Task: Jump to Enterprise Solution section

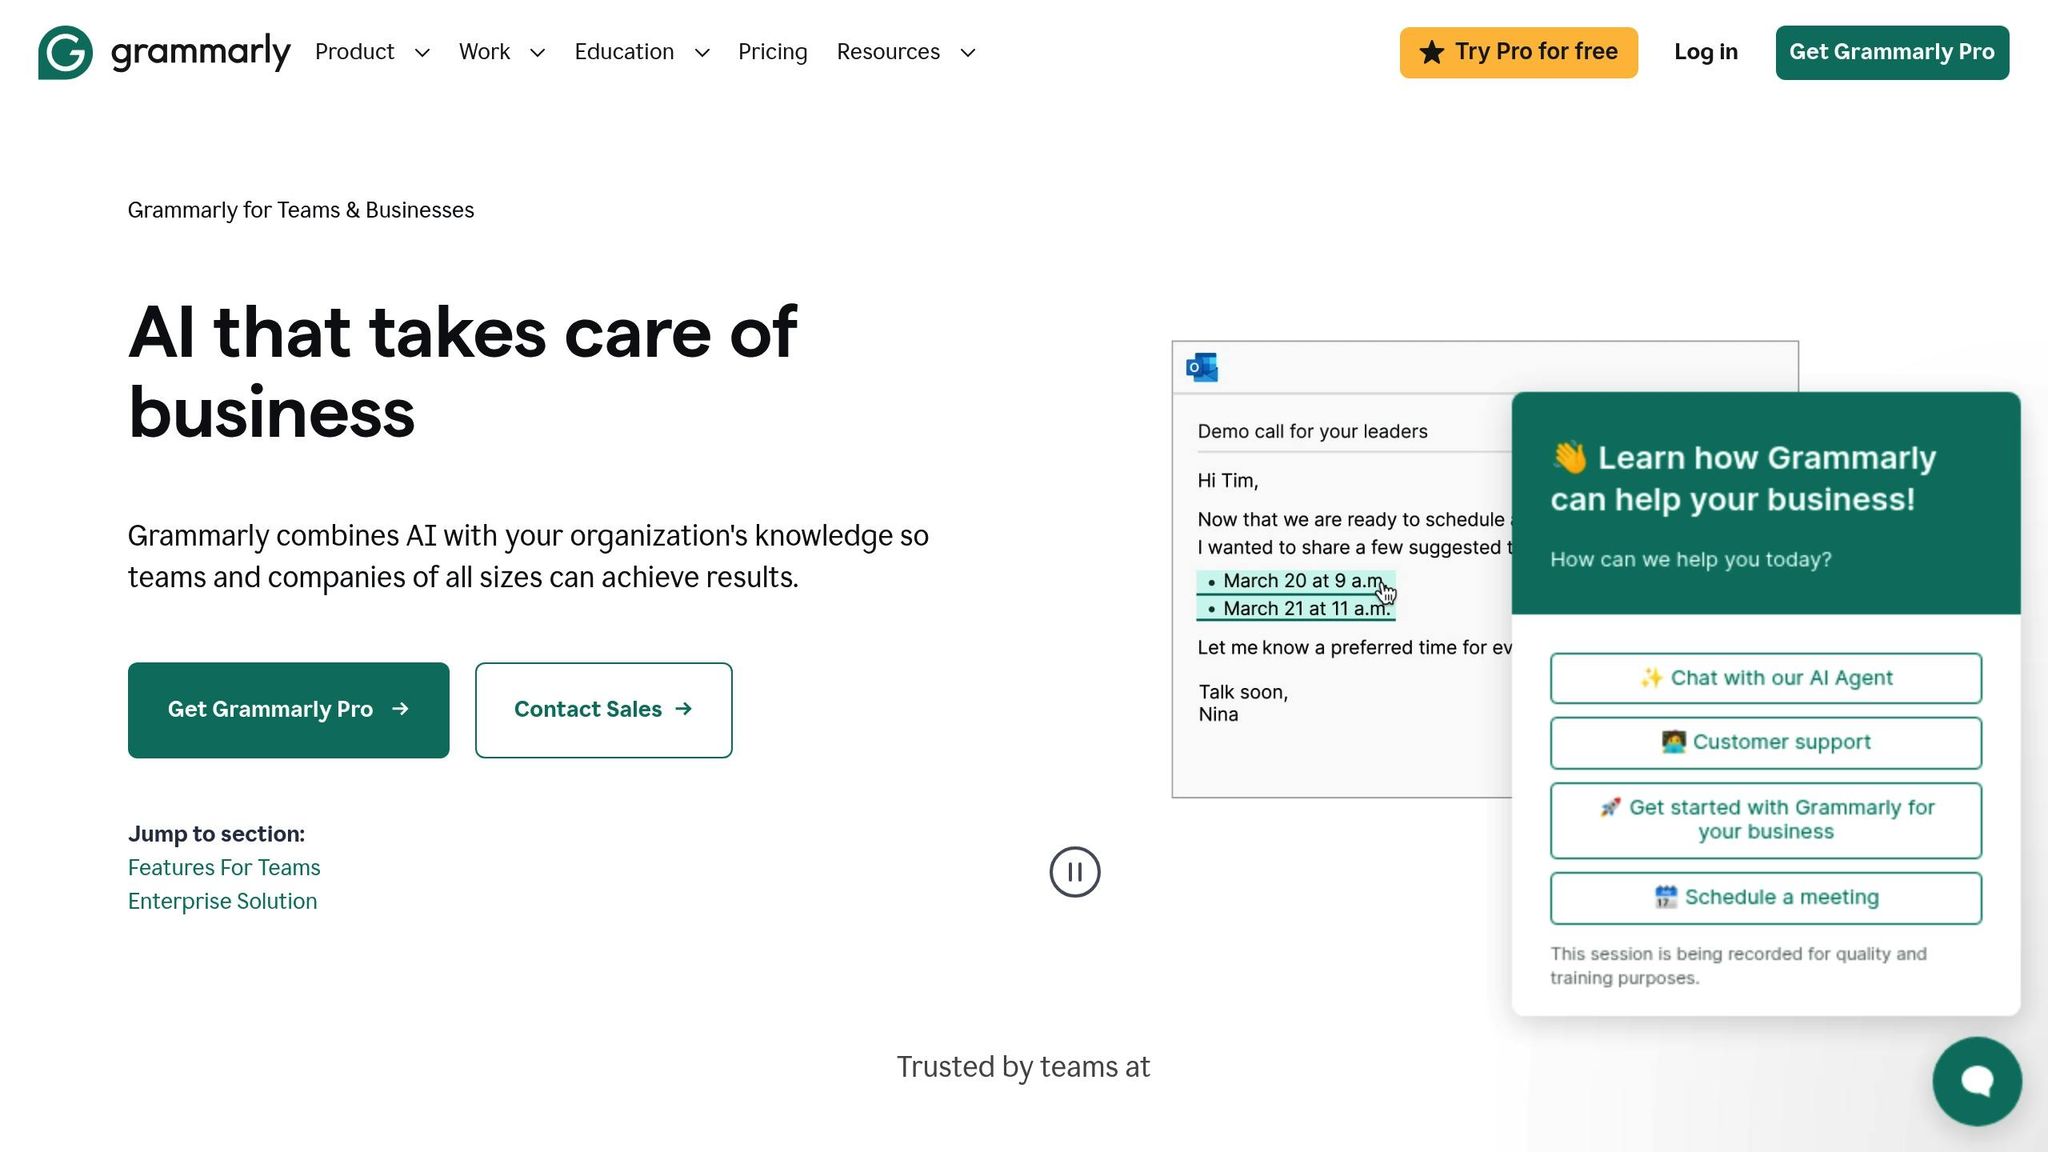Action: [x=222, y=901]
